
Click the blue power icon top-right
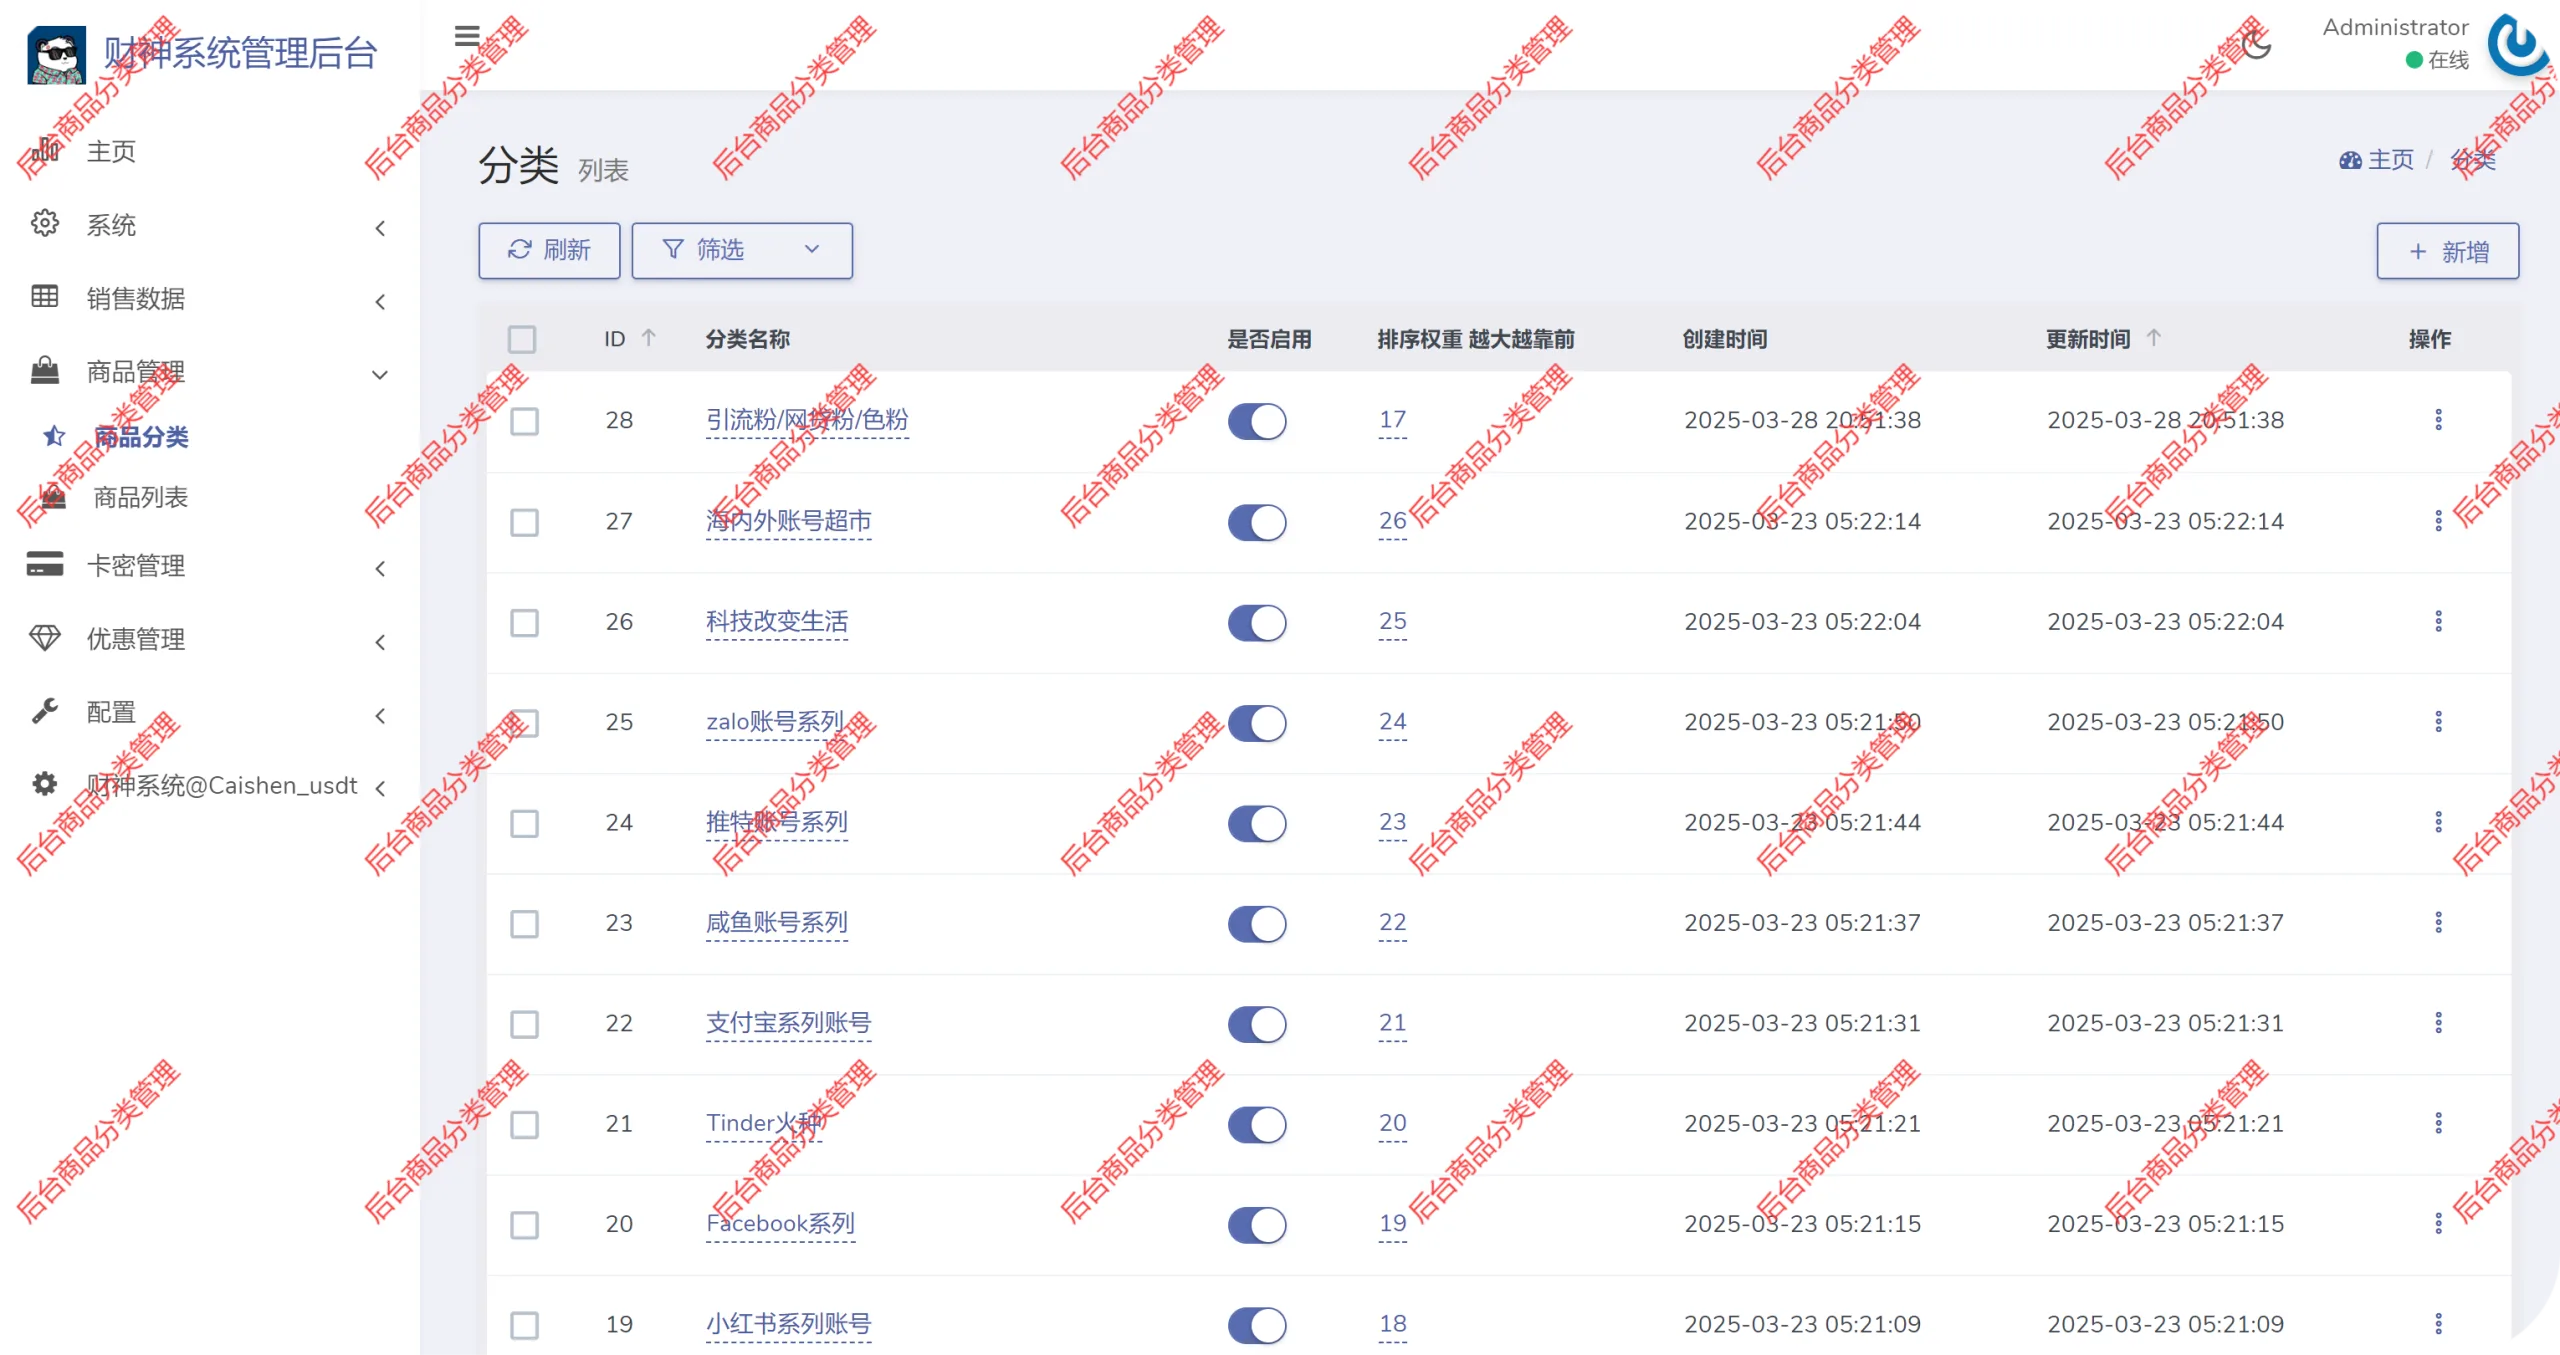(2519, 43)
